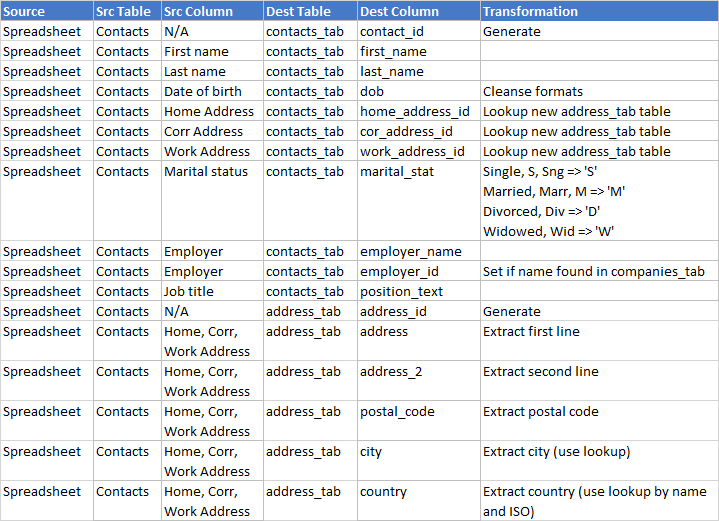Click the Source column header
The image size is (719, 521).
pos(25,12)
